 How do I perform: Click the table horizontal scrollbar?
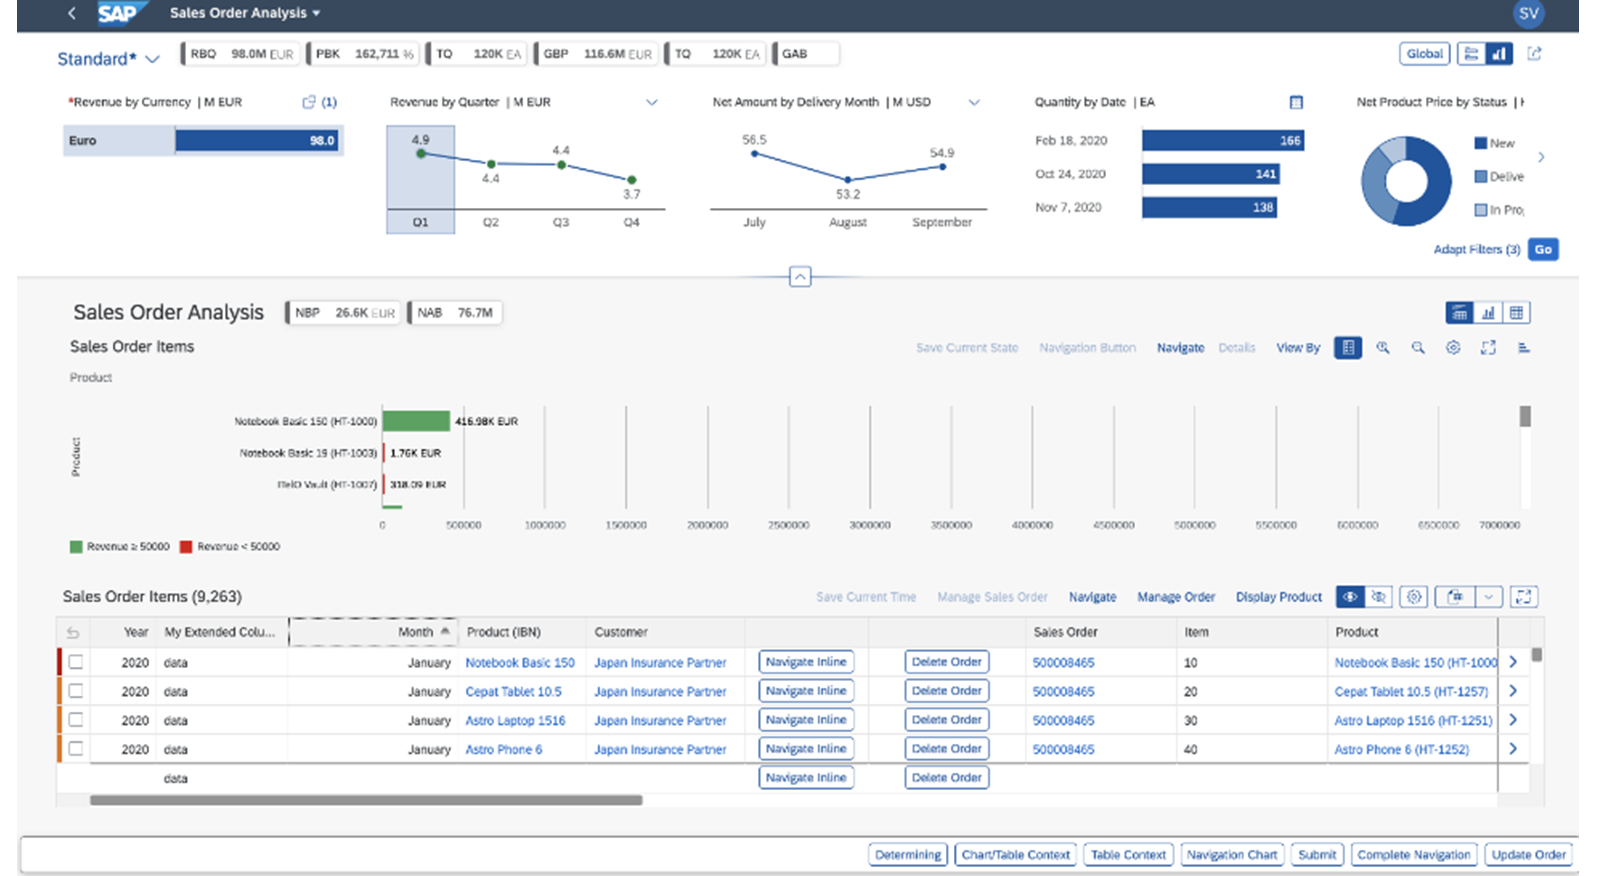366,800
